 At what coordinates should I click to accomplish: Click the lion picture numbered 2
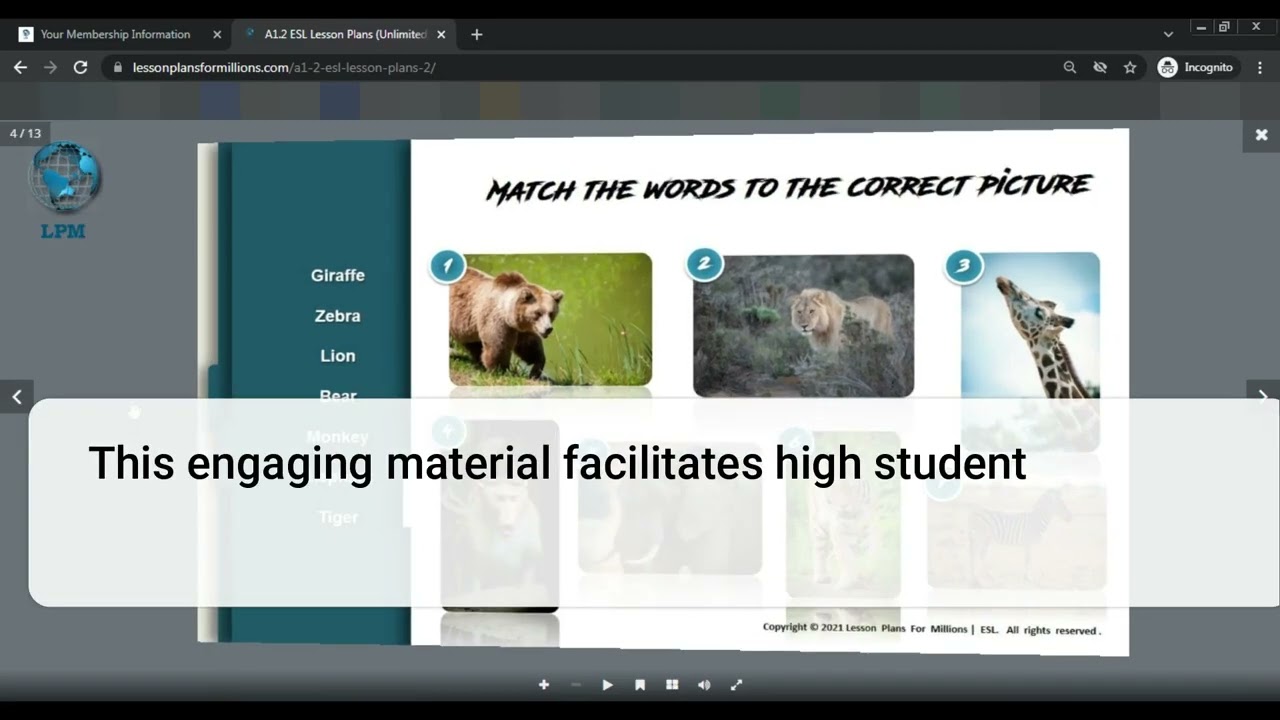(803, 325)
